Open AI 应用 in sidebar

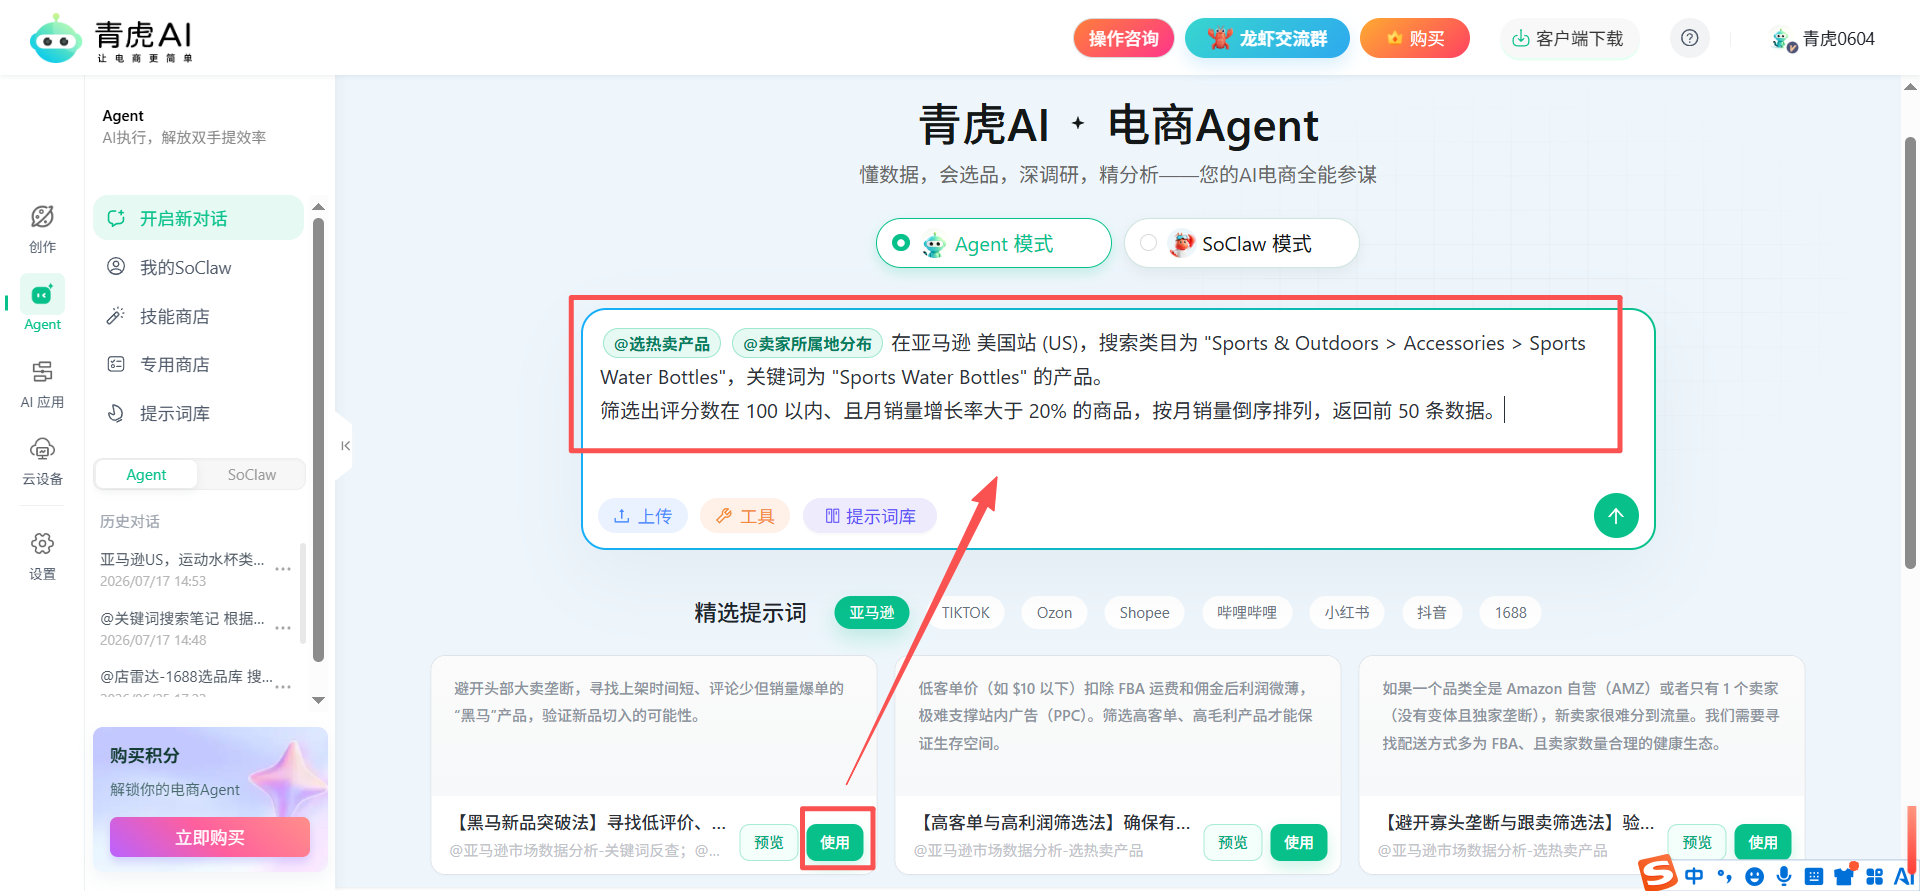(x=42, y=384)
